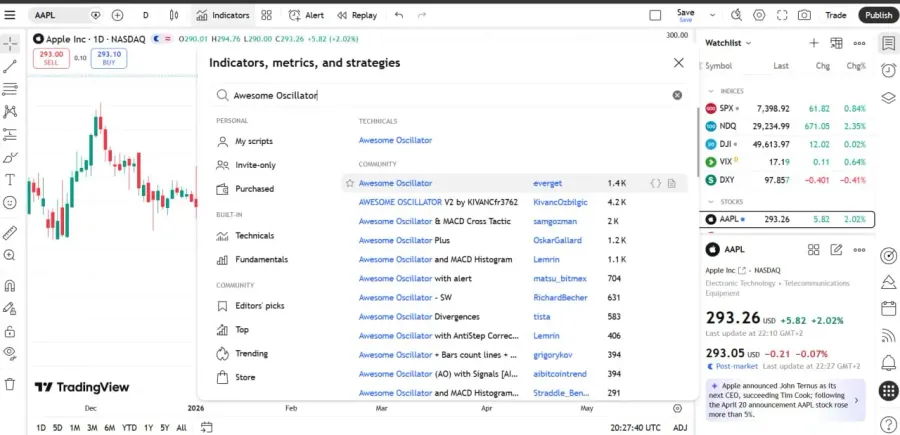This screenshot has height=435, width=900.
Task: Open chart layout grid selector
Action: coord(266,15)
